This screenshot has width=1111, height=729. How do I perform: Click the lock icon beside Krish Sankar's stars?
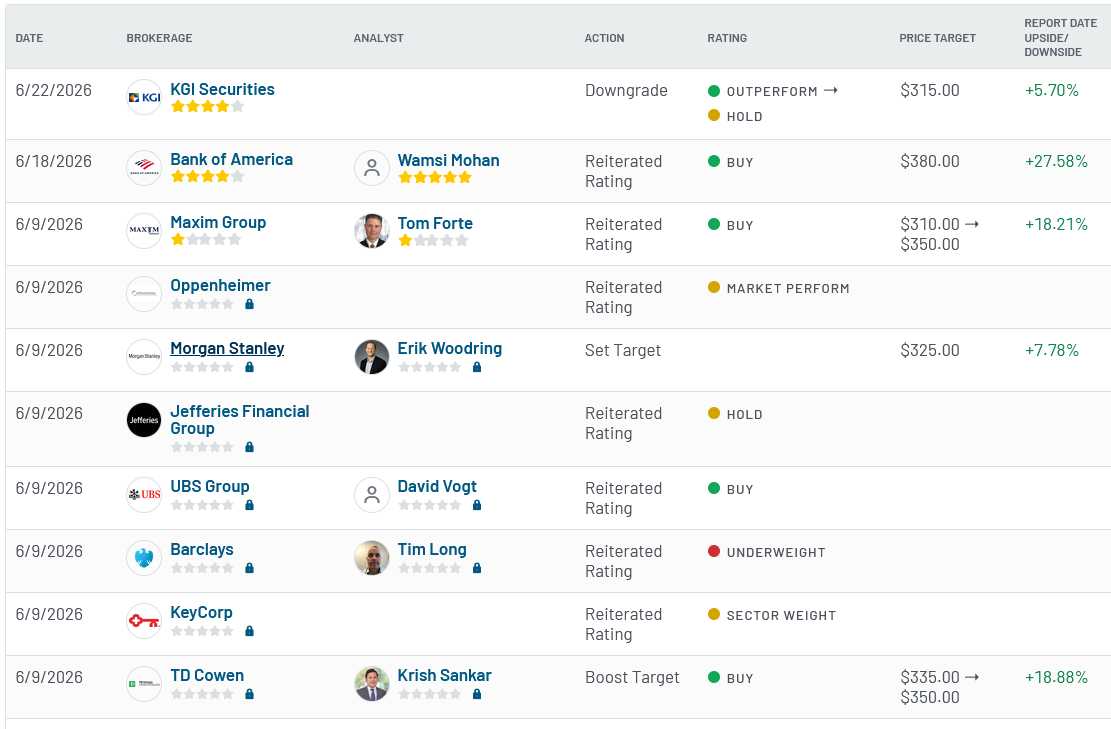tap(477, 694)
